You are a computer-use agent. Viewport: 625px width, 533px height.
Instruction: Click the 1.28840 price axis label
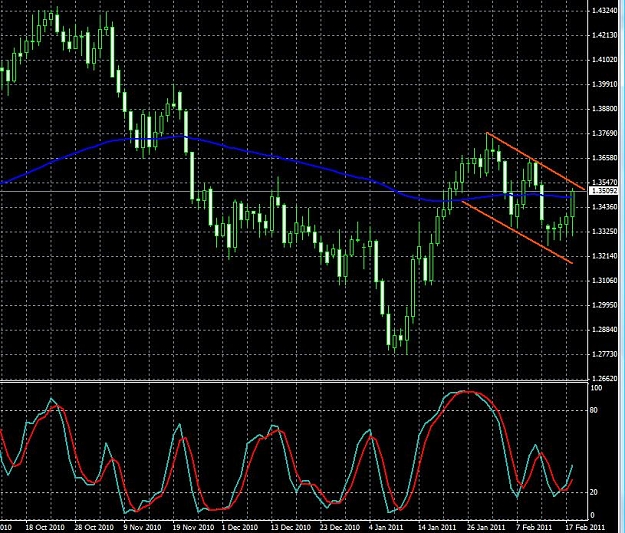coord(605,330)
